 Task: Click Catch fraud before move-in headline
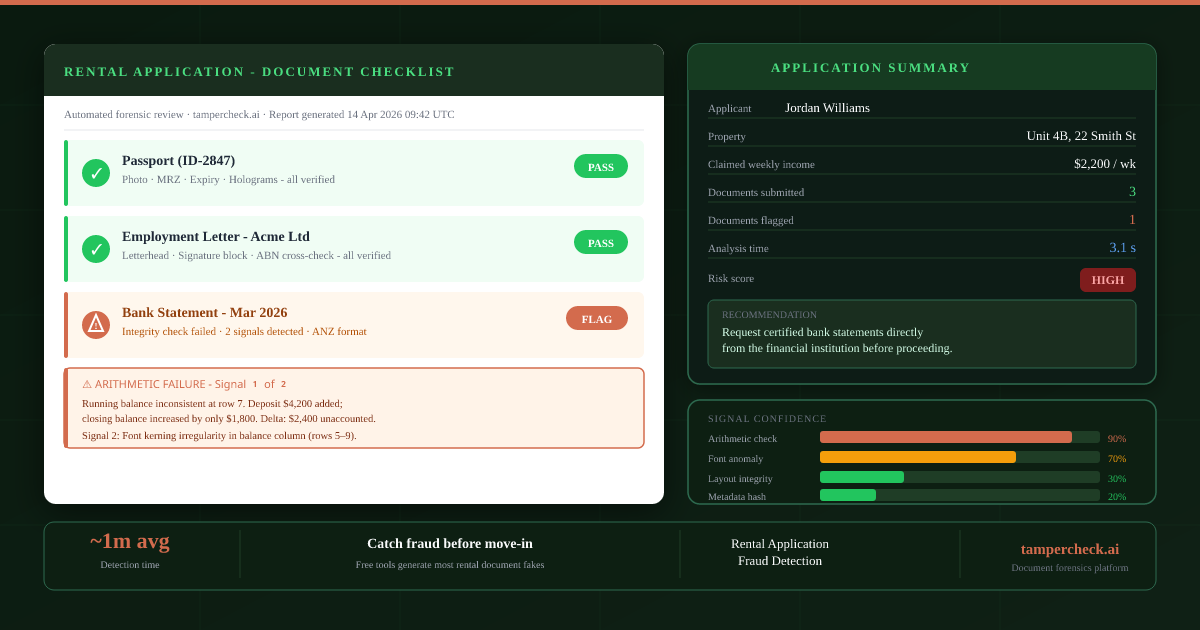click(450, 544)
